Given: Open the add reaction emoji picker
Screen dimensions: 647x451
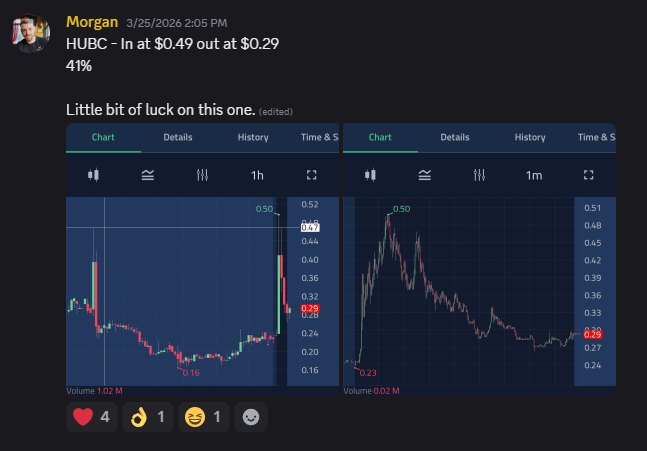Looking at the screenshot, I should click(251, 417).
